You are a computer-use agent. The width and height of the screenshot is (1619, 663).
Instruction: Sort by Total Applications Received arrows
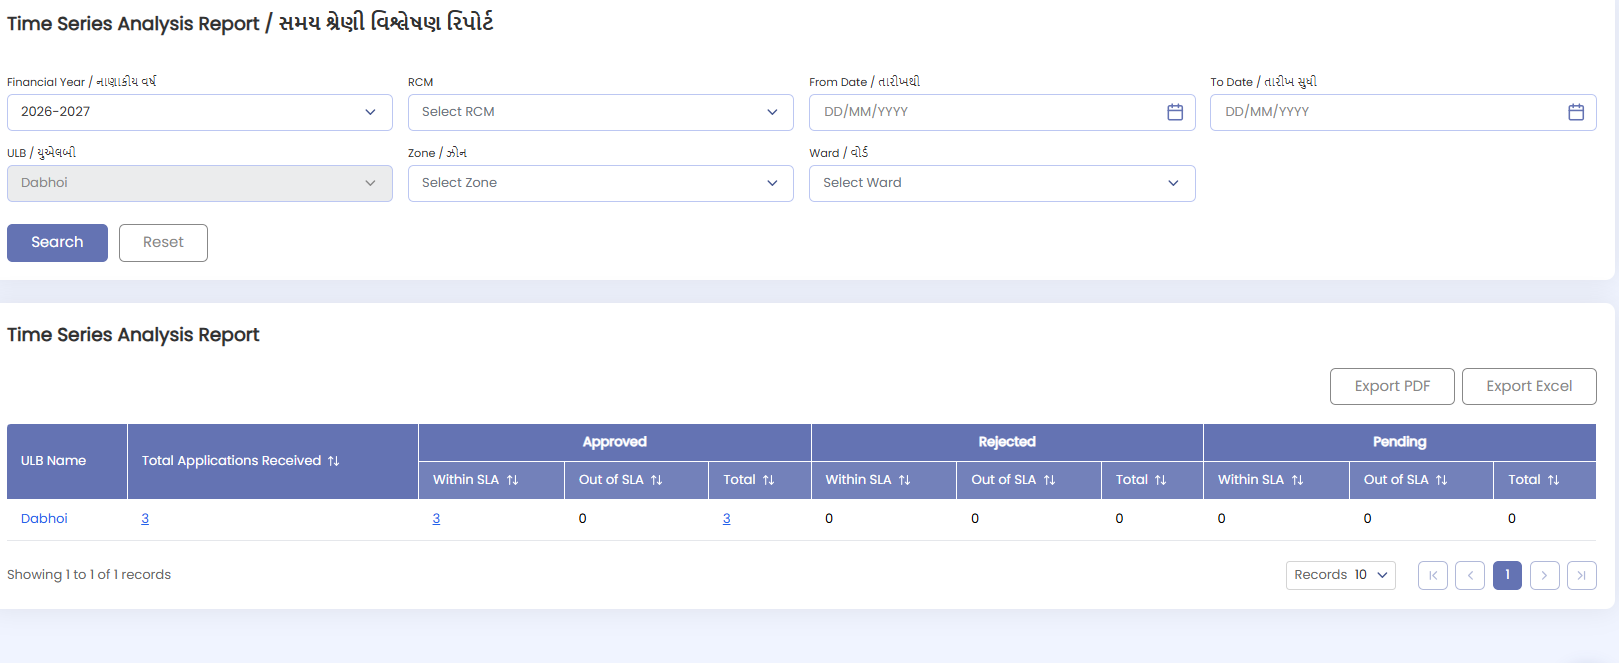[x=334, y=461]
